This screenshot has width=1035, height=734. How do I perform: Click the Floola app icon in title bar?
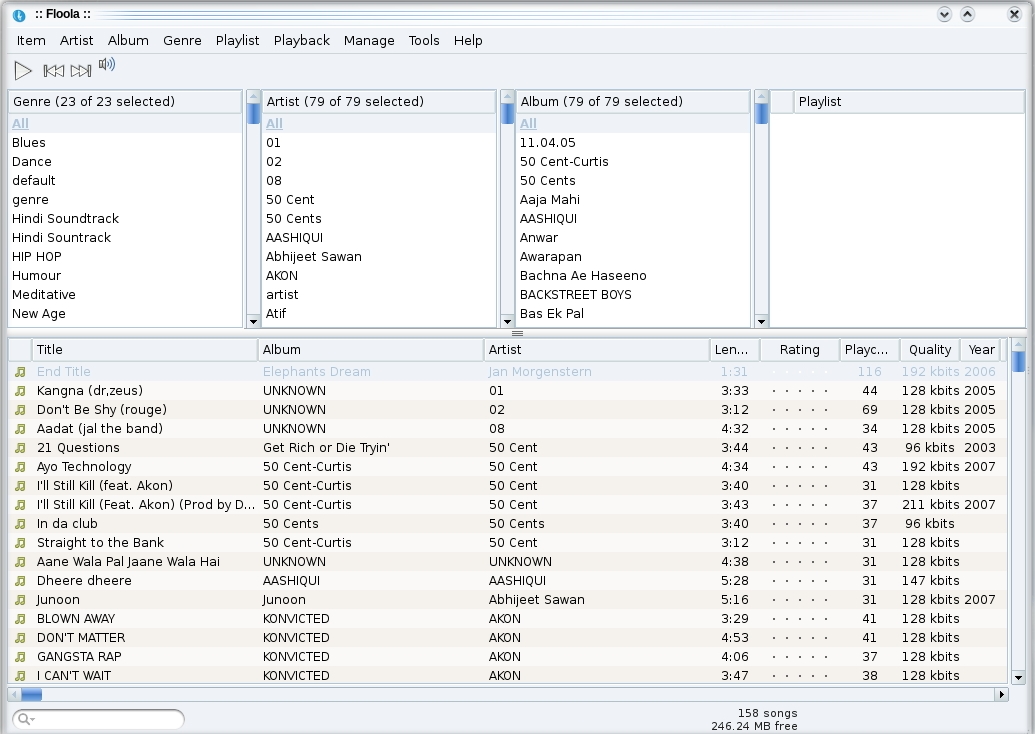point(18,14)
